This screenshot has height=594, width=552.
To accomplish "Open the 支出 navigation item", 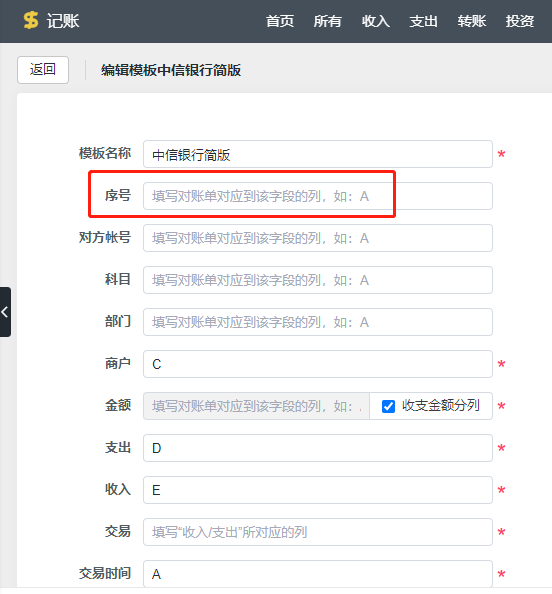I will [424, 21].
